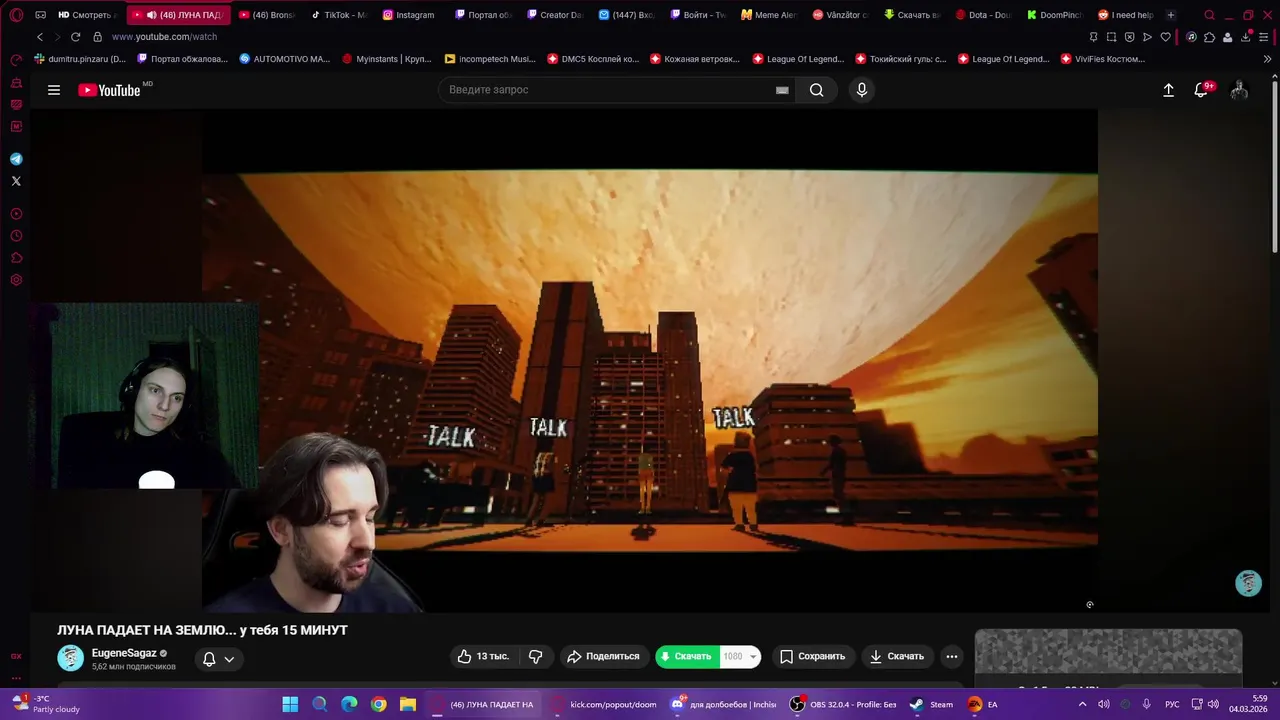The image size is (1280, 720).
Task: Click the YouTube search magnifier button
Action: [x=817, y=90]
